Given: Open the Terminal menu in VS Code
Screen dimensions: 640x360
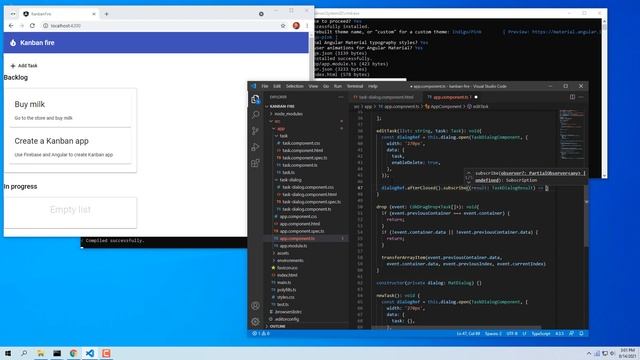Looking at the screenshot, I should [x=355, y=86].
